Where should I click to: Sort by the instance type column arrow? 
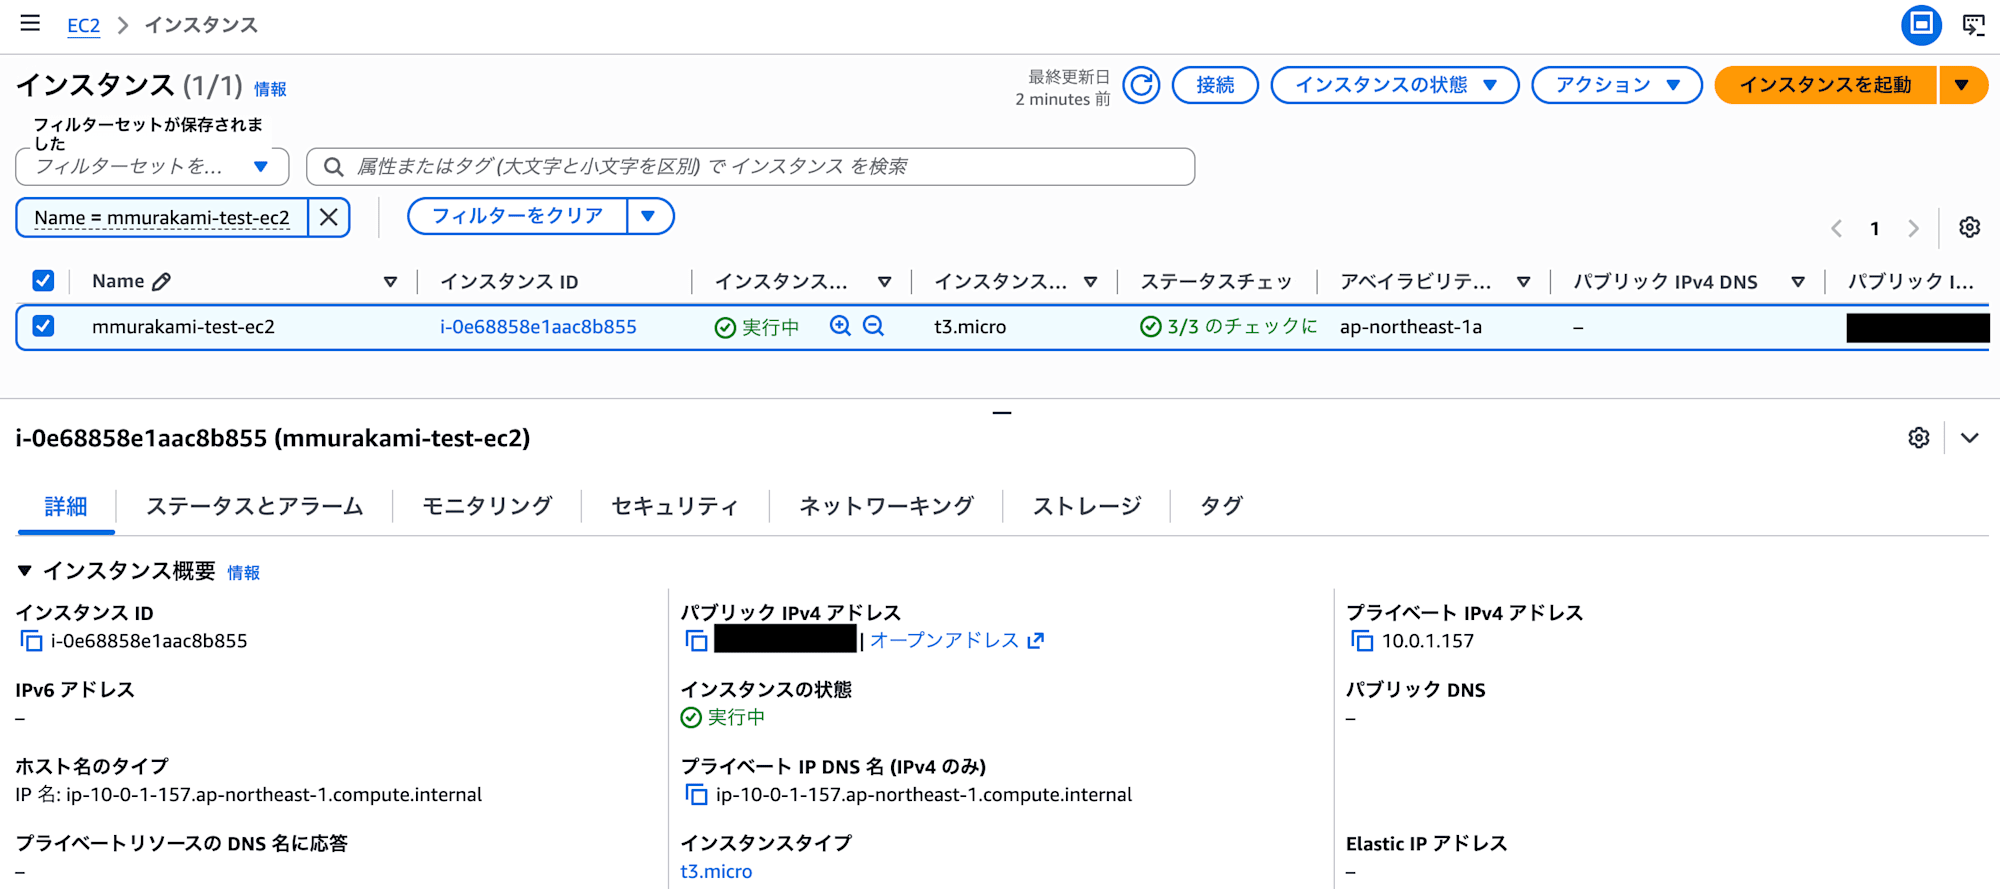pyautogui.click(x=1091, y=282)
